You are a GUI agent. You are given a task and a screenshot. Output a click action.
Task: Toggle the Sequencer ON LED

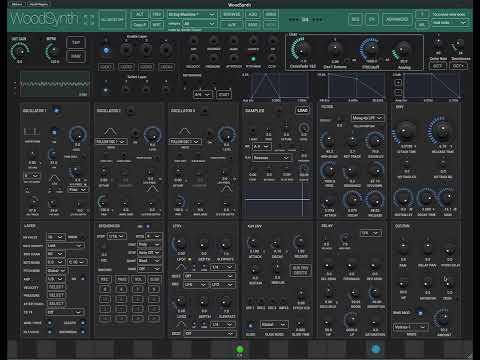click(148, 226)
